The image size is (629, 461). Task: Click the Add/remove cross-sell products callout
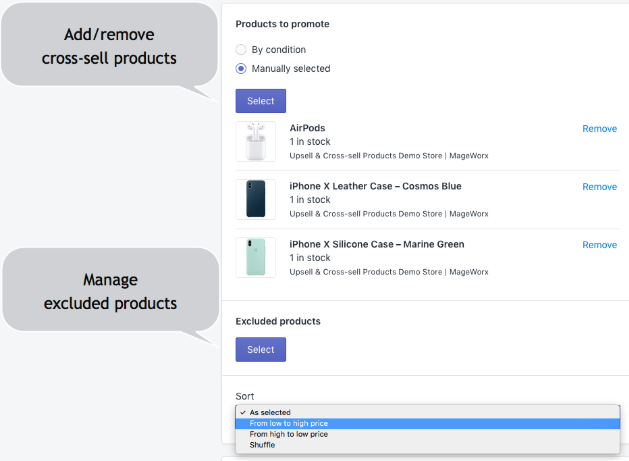[x=109, y=47]
